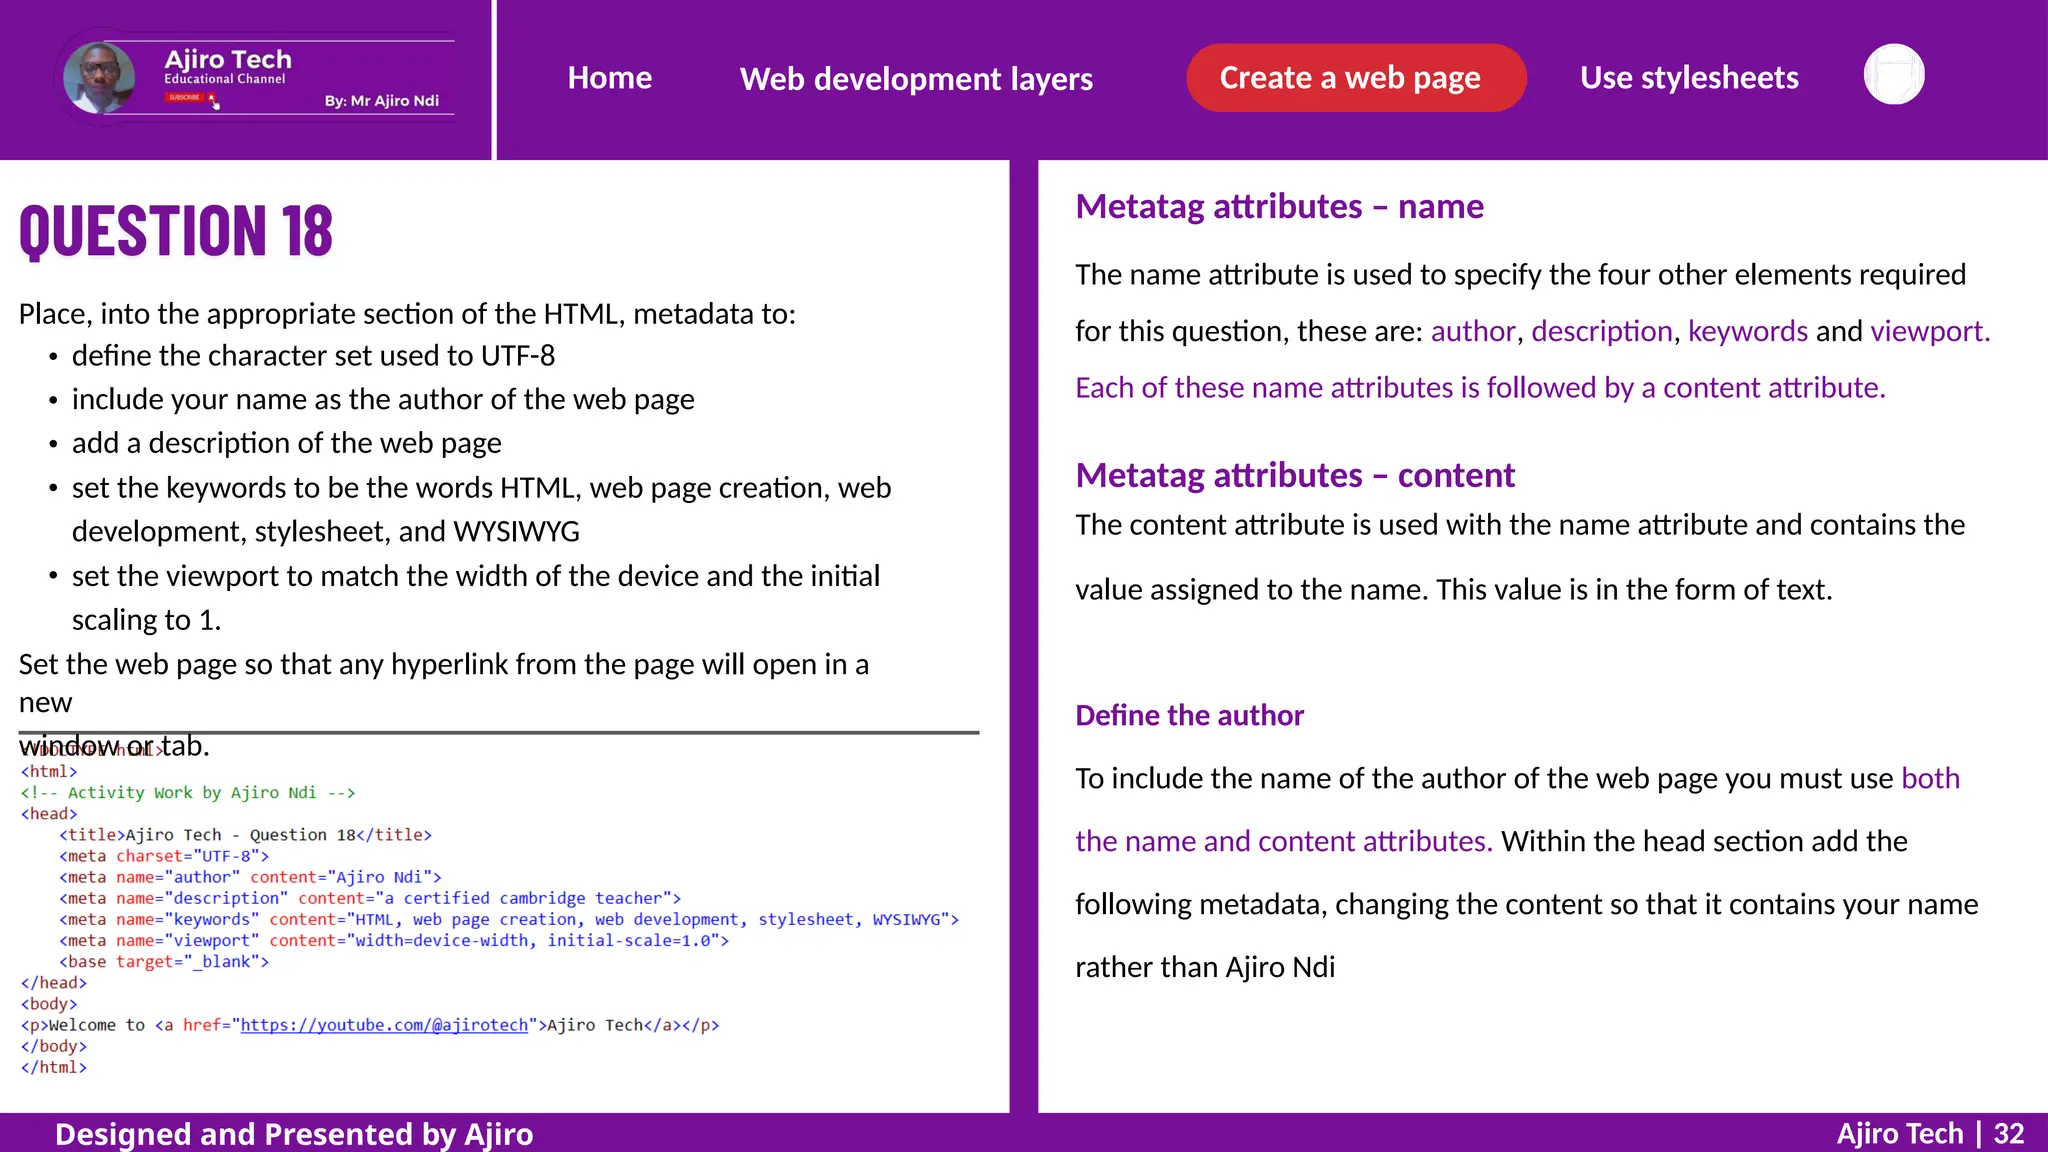This screenshot has height=1152, width=2048.
Task: Click the 'Metatag attributes – name' heading
Action: tap(1279, 206)
